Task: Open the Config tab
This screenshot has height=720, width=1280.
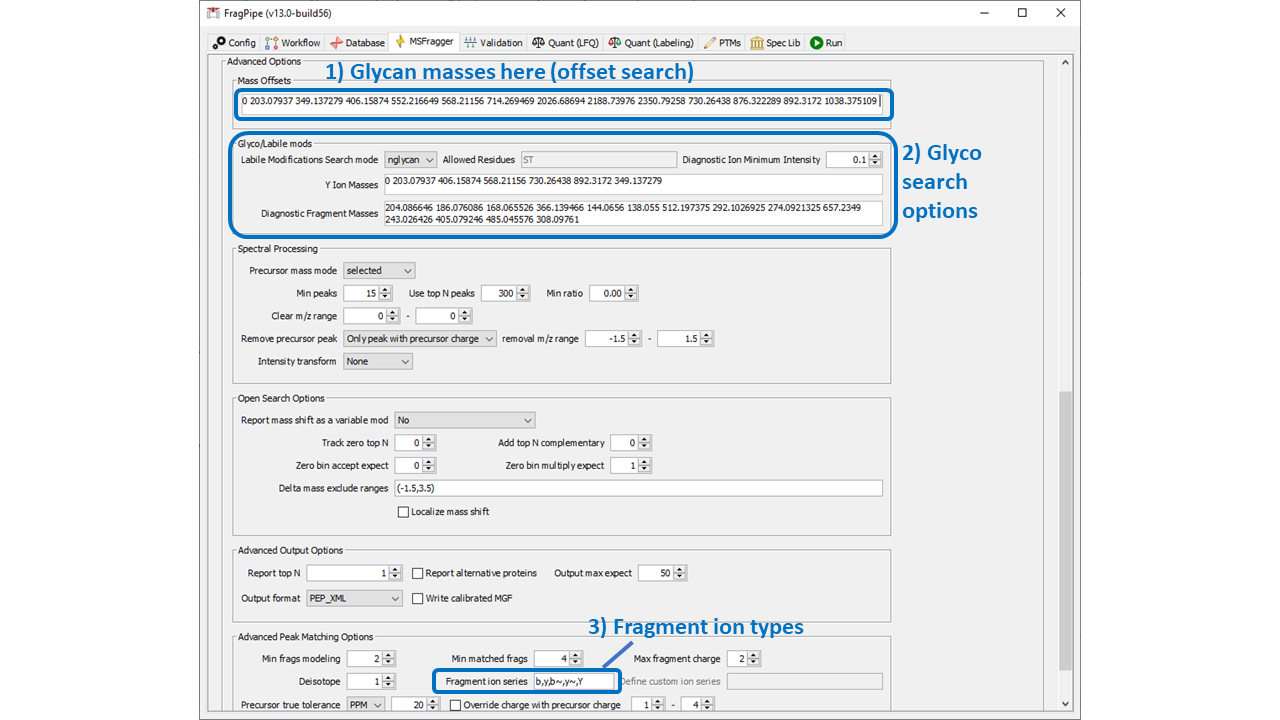Action: click(234, 43)
